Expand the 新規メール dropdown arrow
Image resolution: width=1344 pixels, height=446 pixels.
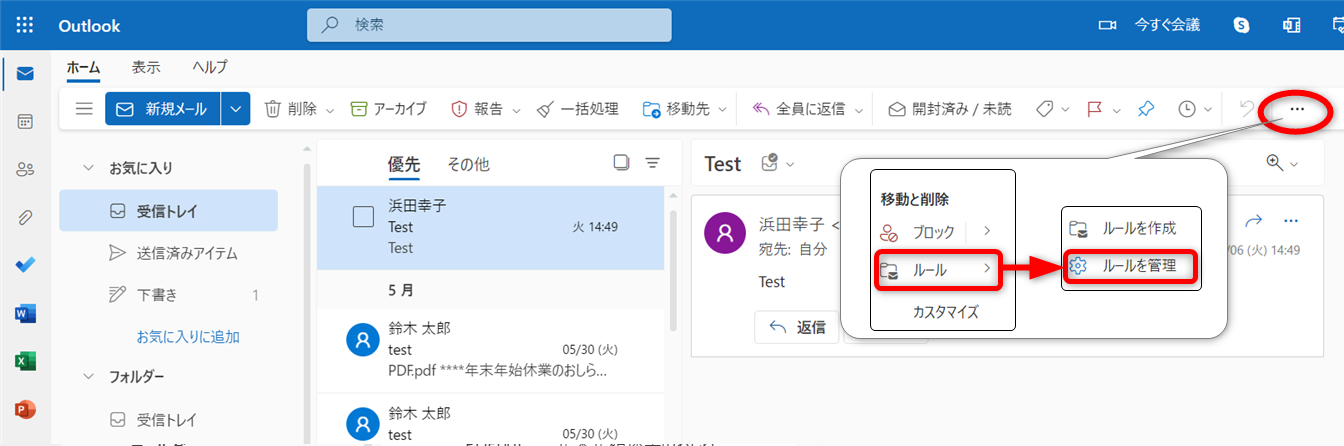click(236, 109)
